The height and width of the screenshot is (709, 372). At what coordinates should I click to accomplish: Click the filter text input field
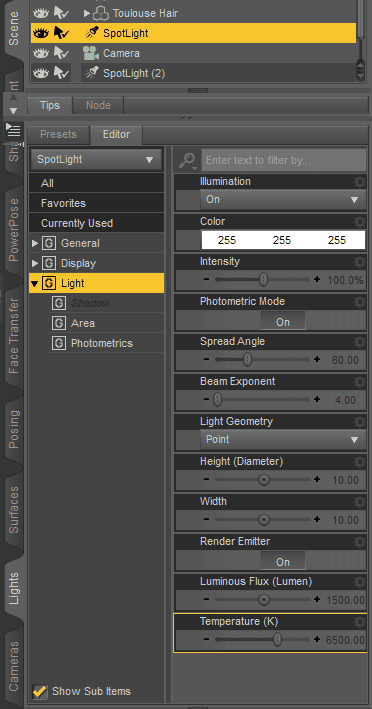tap(283, 160)
